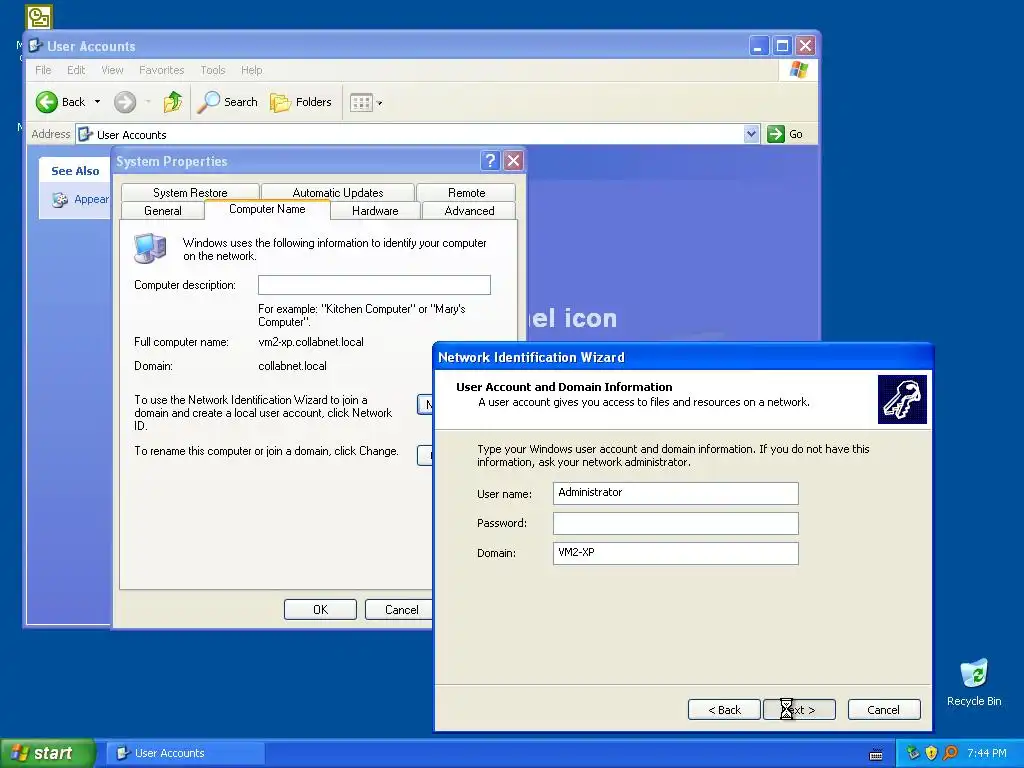Viewport: 1024px width, 768px height.
Task: Click the desktop icon at top left corner
Action: pos(39,16)
